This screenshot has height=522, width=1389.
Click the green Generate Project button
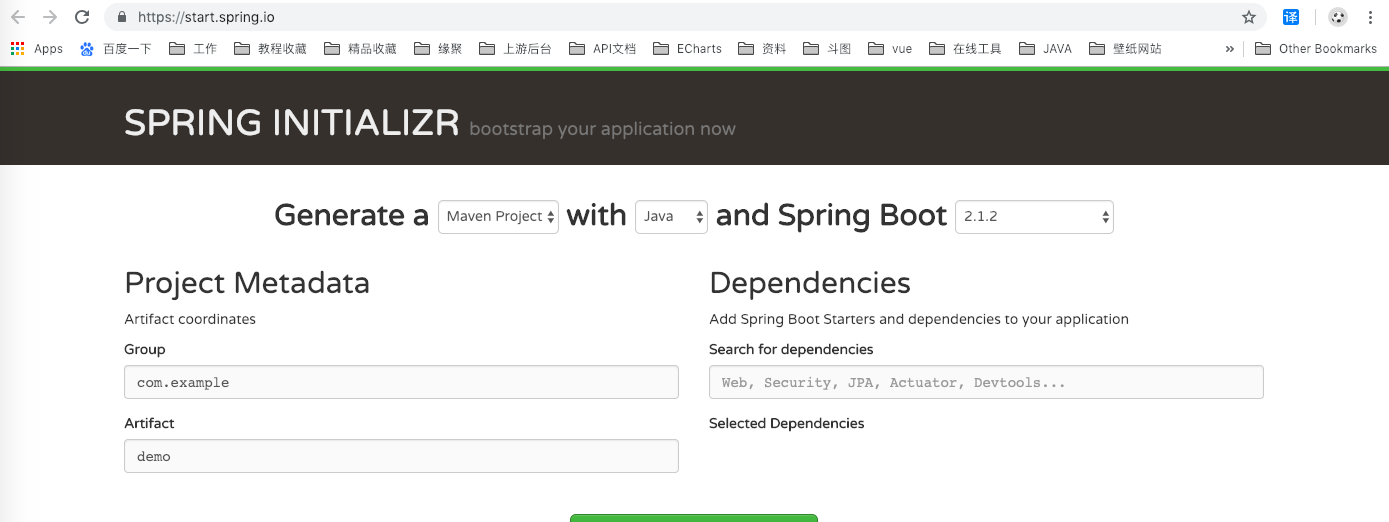click(x=694, y=518)
